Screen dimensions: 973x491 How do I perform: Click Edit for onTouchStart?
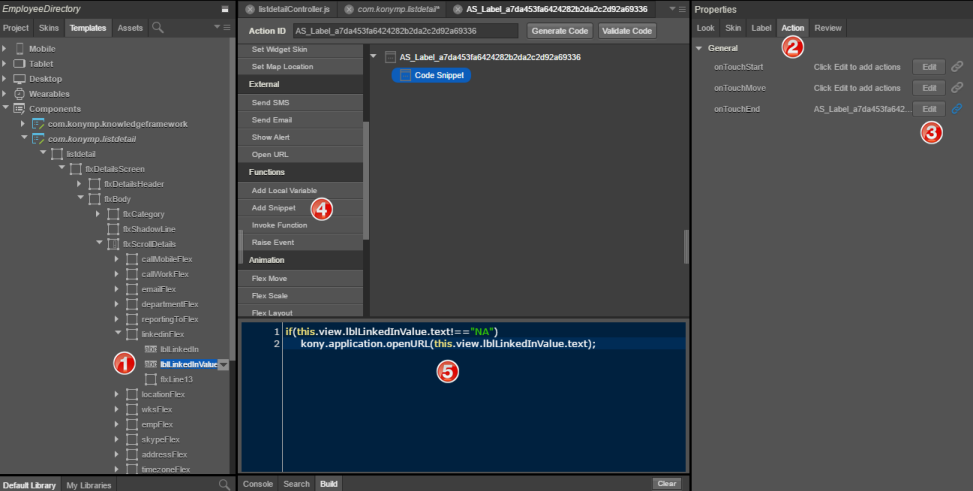click(x=929, y=66)
